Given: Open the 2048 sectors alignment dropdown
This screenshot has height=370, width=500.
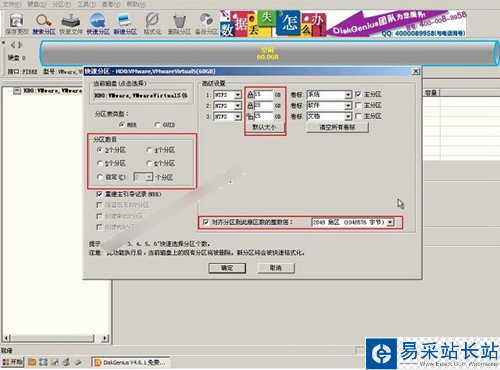Looking at the screenshot, I should click(390, 222).
